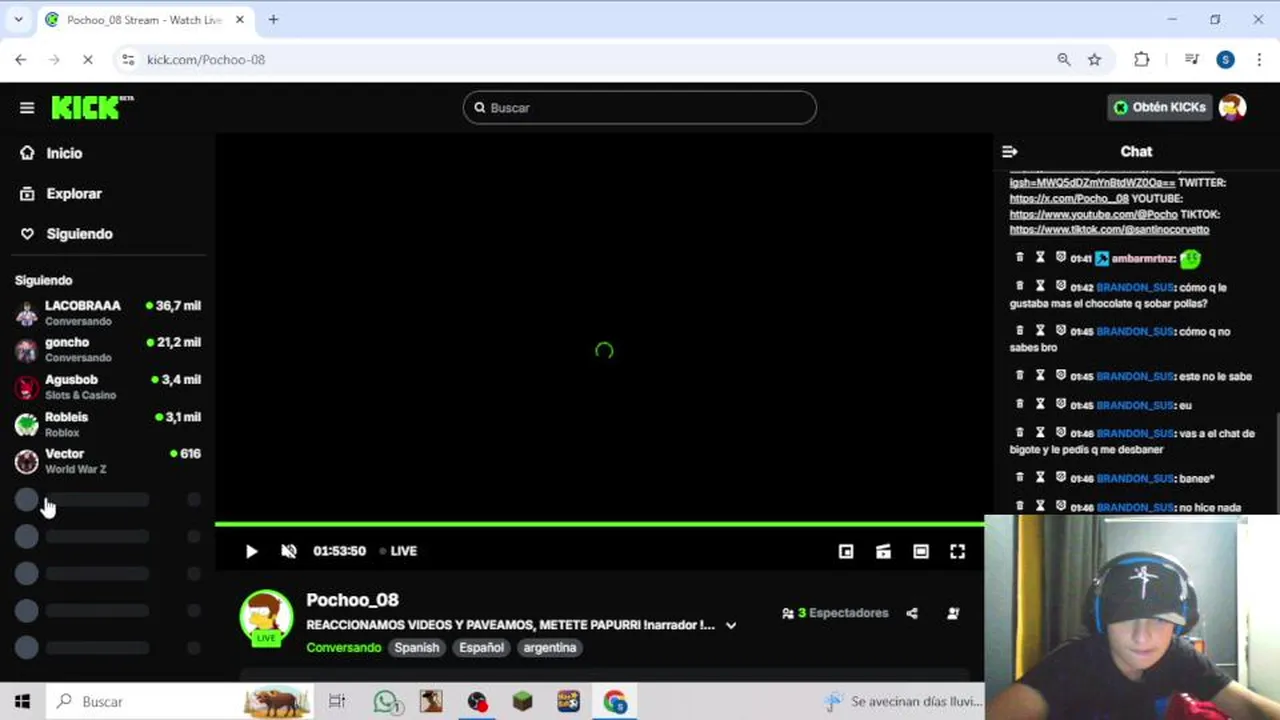Screen dimensions: 1280x720
Task: Select the Español tag
Action: [481, 648]
